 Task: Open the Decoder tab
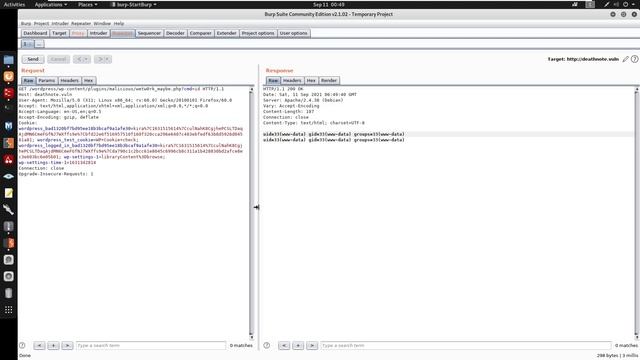click(x=175, y=33)
